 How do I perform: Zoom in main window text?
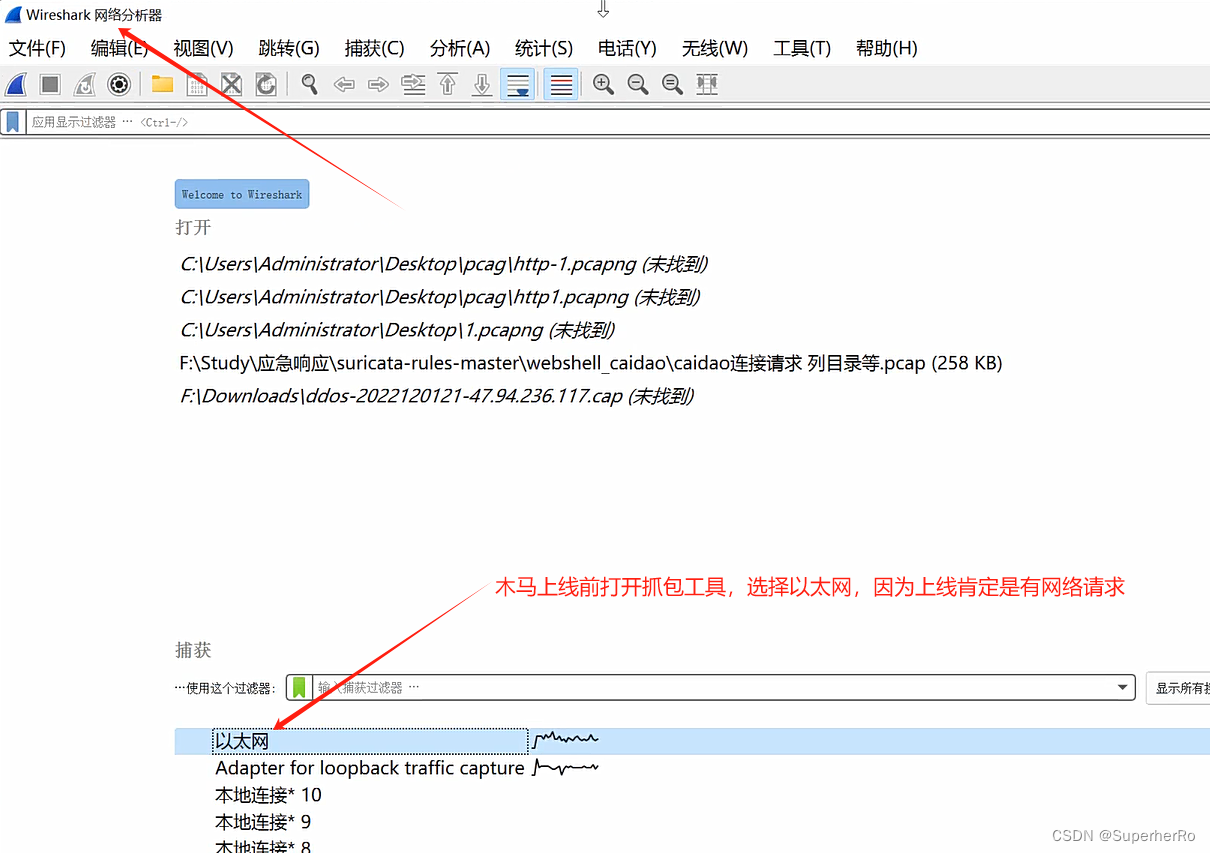pyautogui.click(x=603, y=85)
